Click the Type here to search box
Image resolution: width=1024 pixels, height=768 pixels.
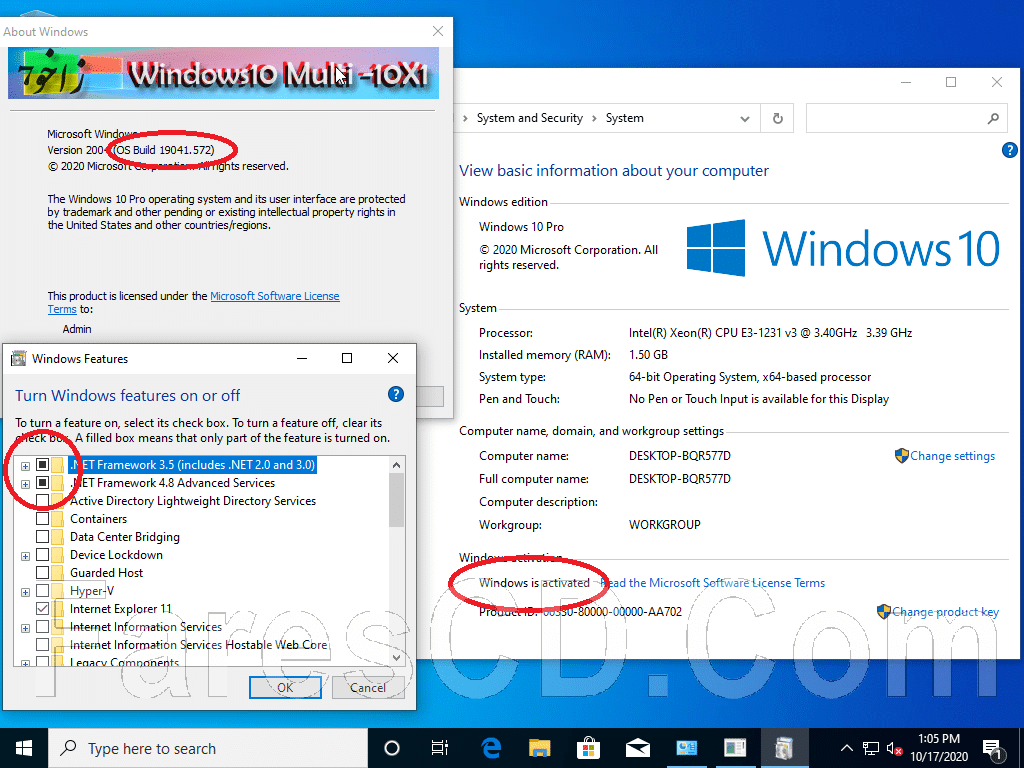tap(209, 748)
